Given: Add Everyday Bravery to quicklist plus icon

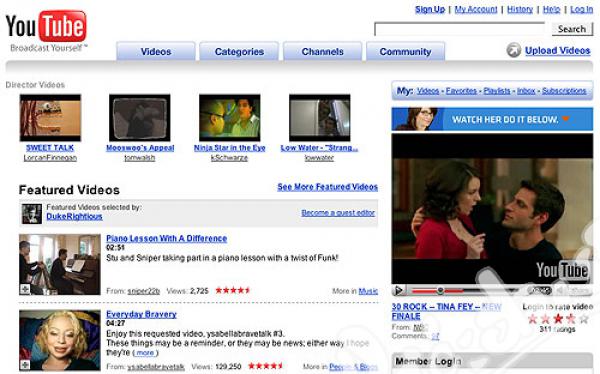Looking at the screenshot, I should click(x=25, y=365).
